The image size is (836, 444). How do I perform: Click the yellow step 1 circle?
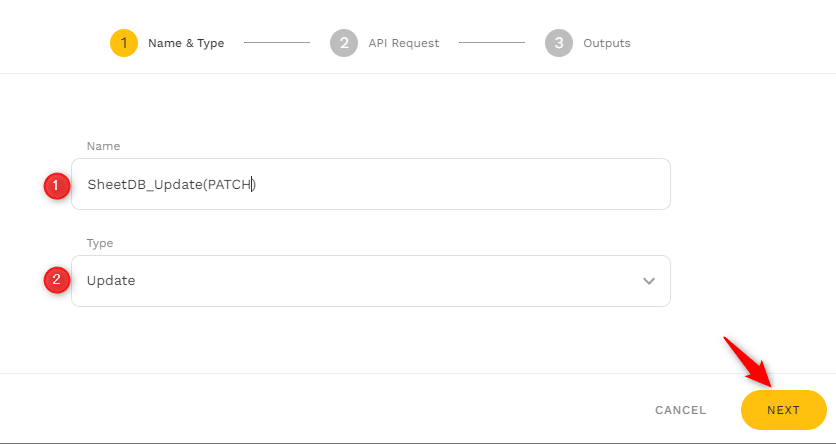[x=124, y=43]
